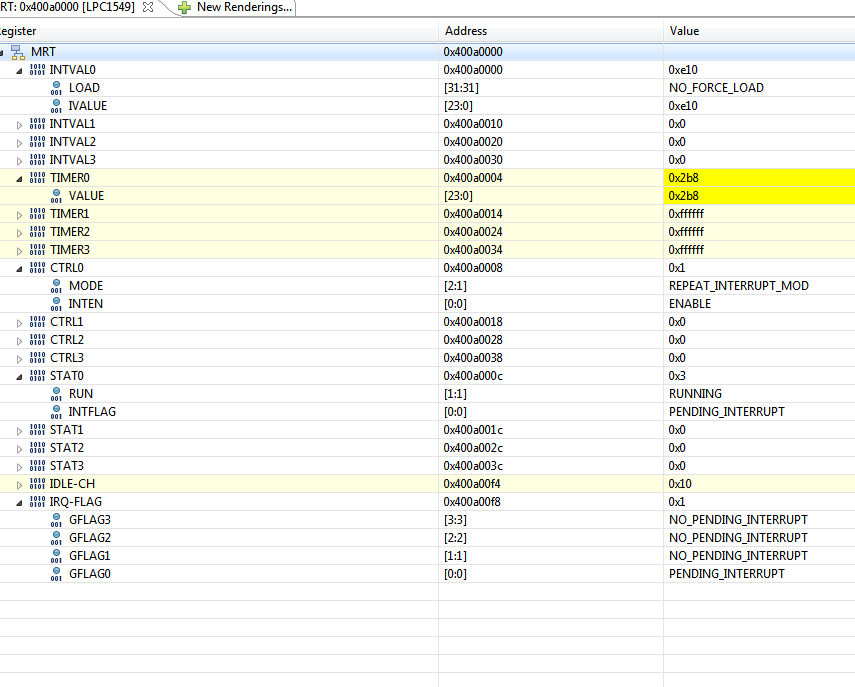Select the CTRL3 register row label
Image resolution: width=855 pixels, height=687 pixels.
pos(67,358)
